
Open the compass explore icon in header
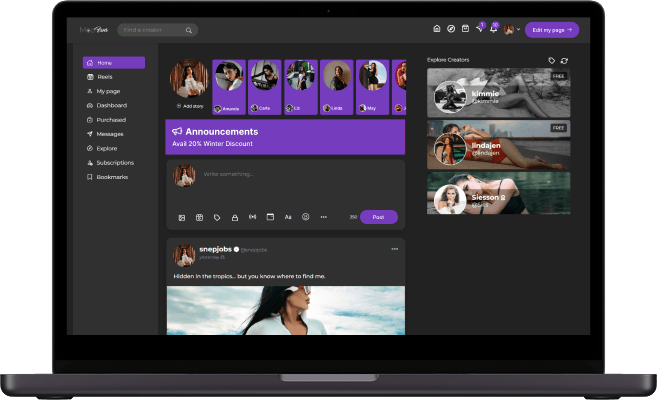coord(451,29)
